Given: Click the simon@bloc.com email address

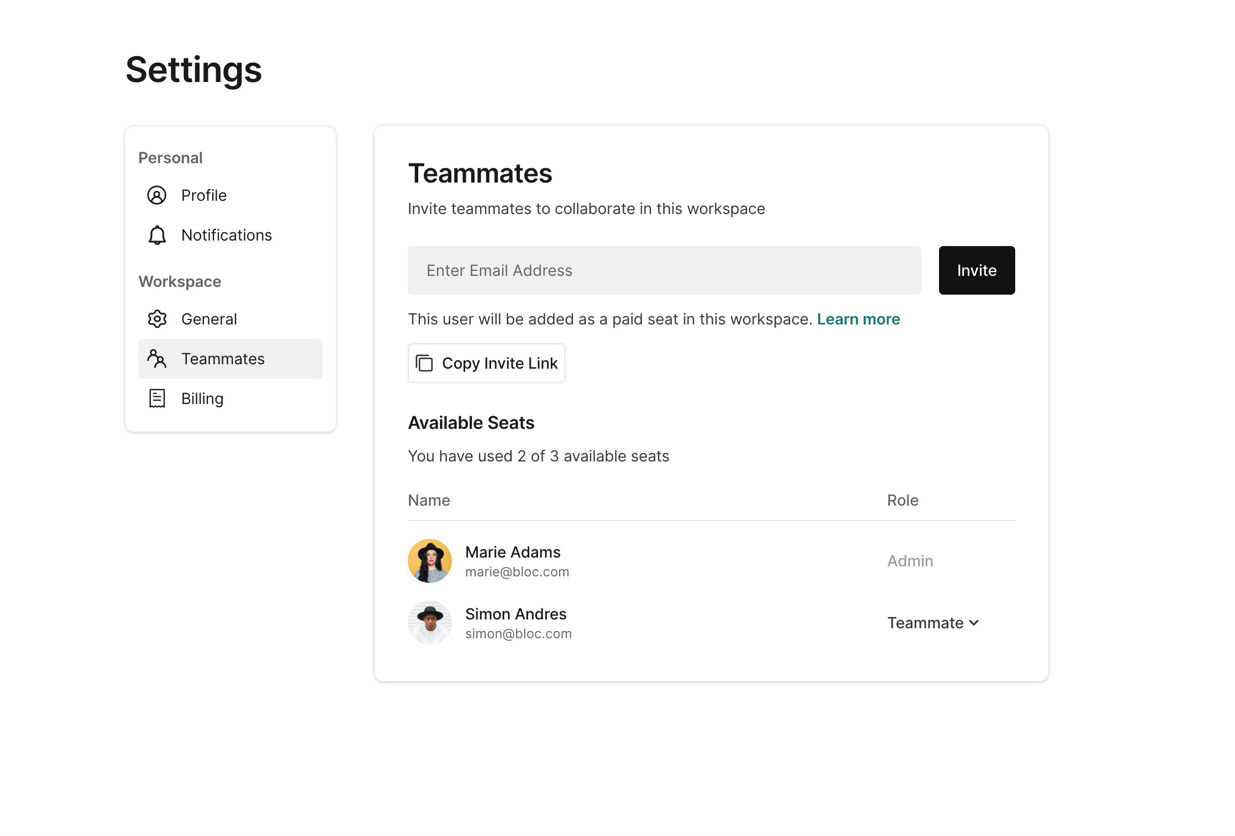Looking at the screenshot, I should tap(518, 634).
